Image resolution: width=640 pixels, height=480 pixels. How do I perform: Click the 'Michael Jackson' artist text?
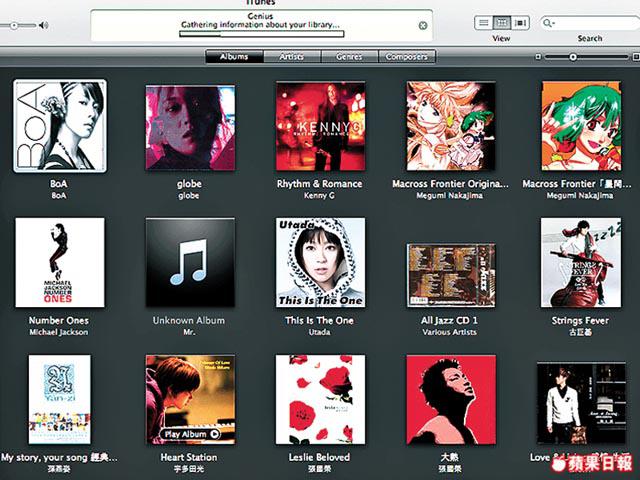coord(59,333)
